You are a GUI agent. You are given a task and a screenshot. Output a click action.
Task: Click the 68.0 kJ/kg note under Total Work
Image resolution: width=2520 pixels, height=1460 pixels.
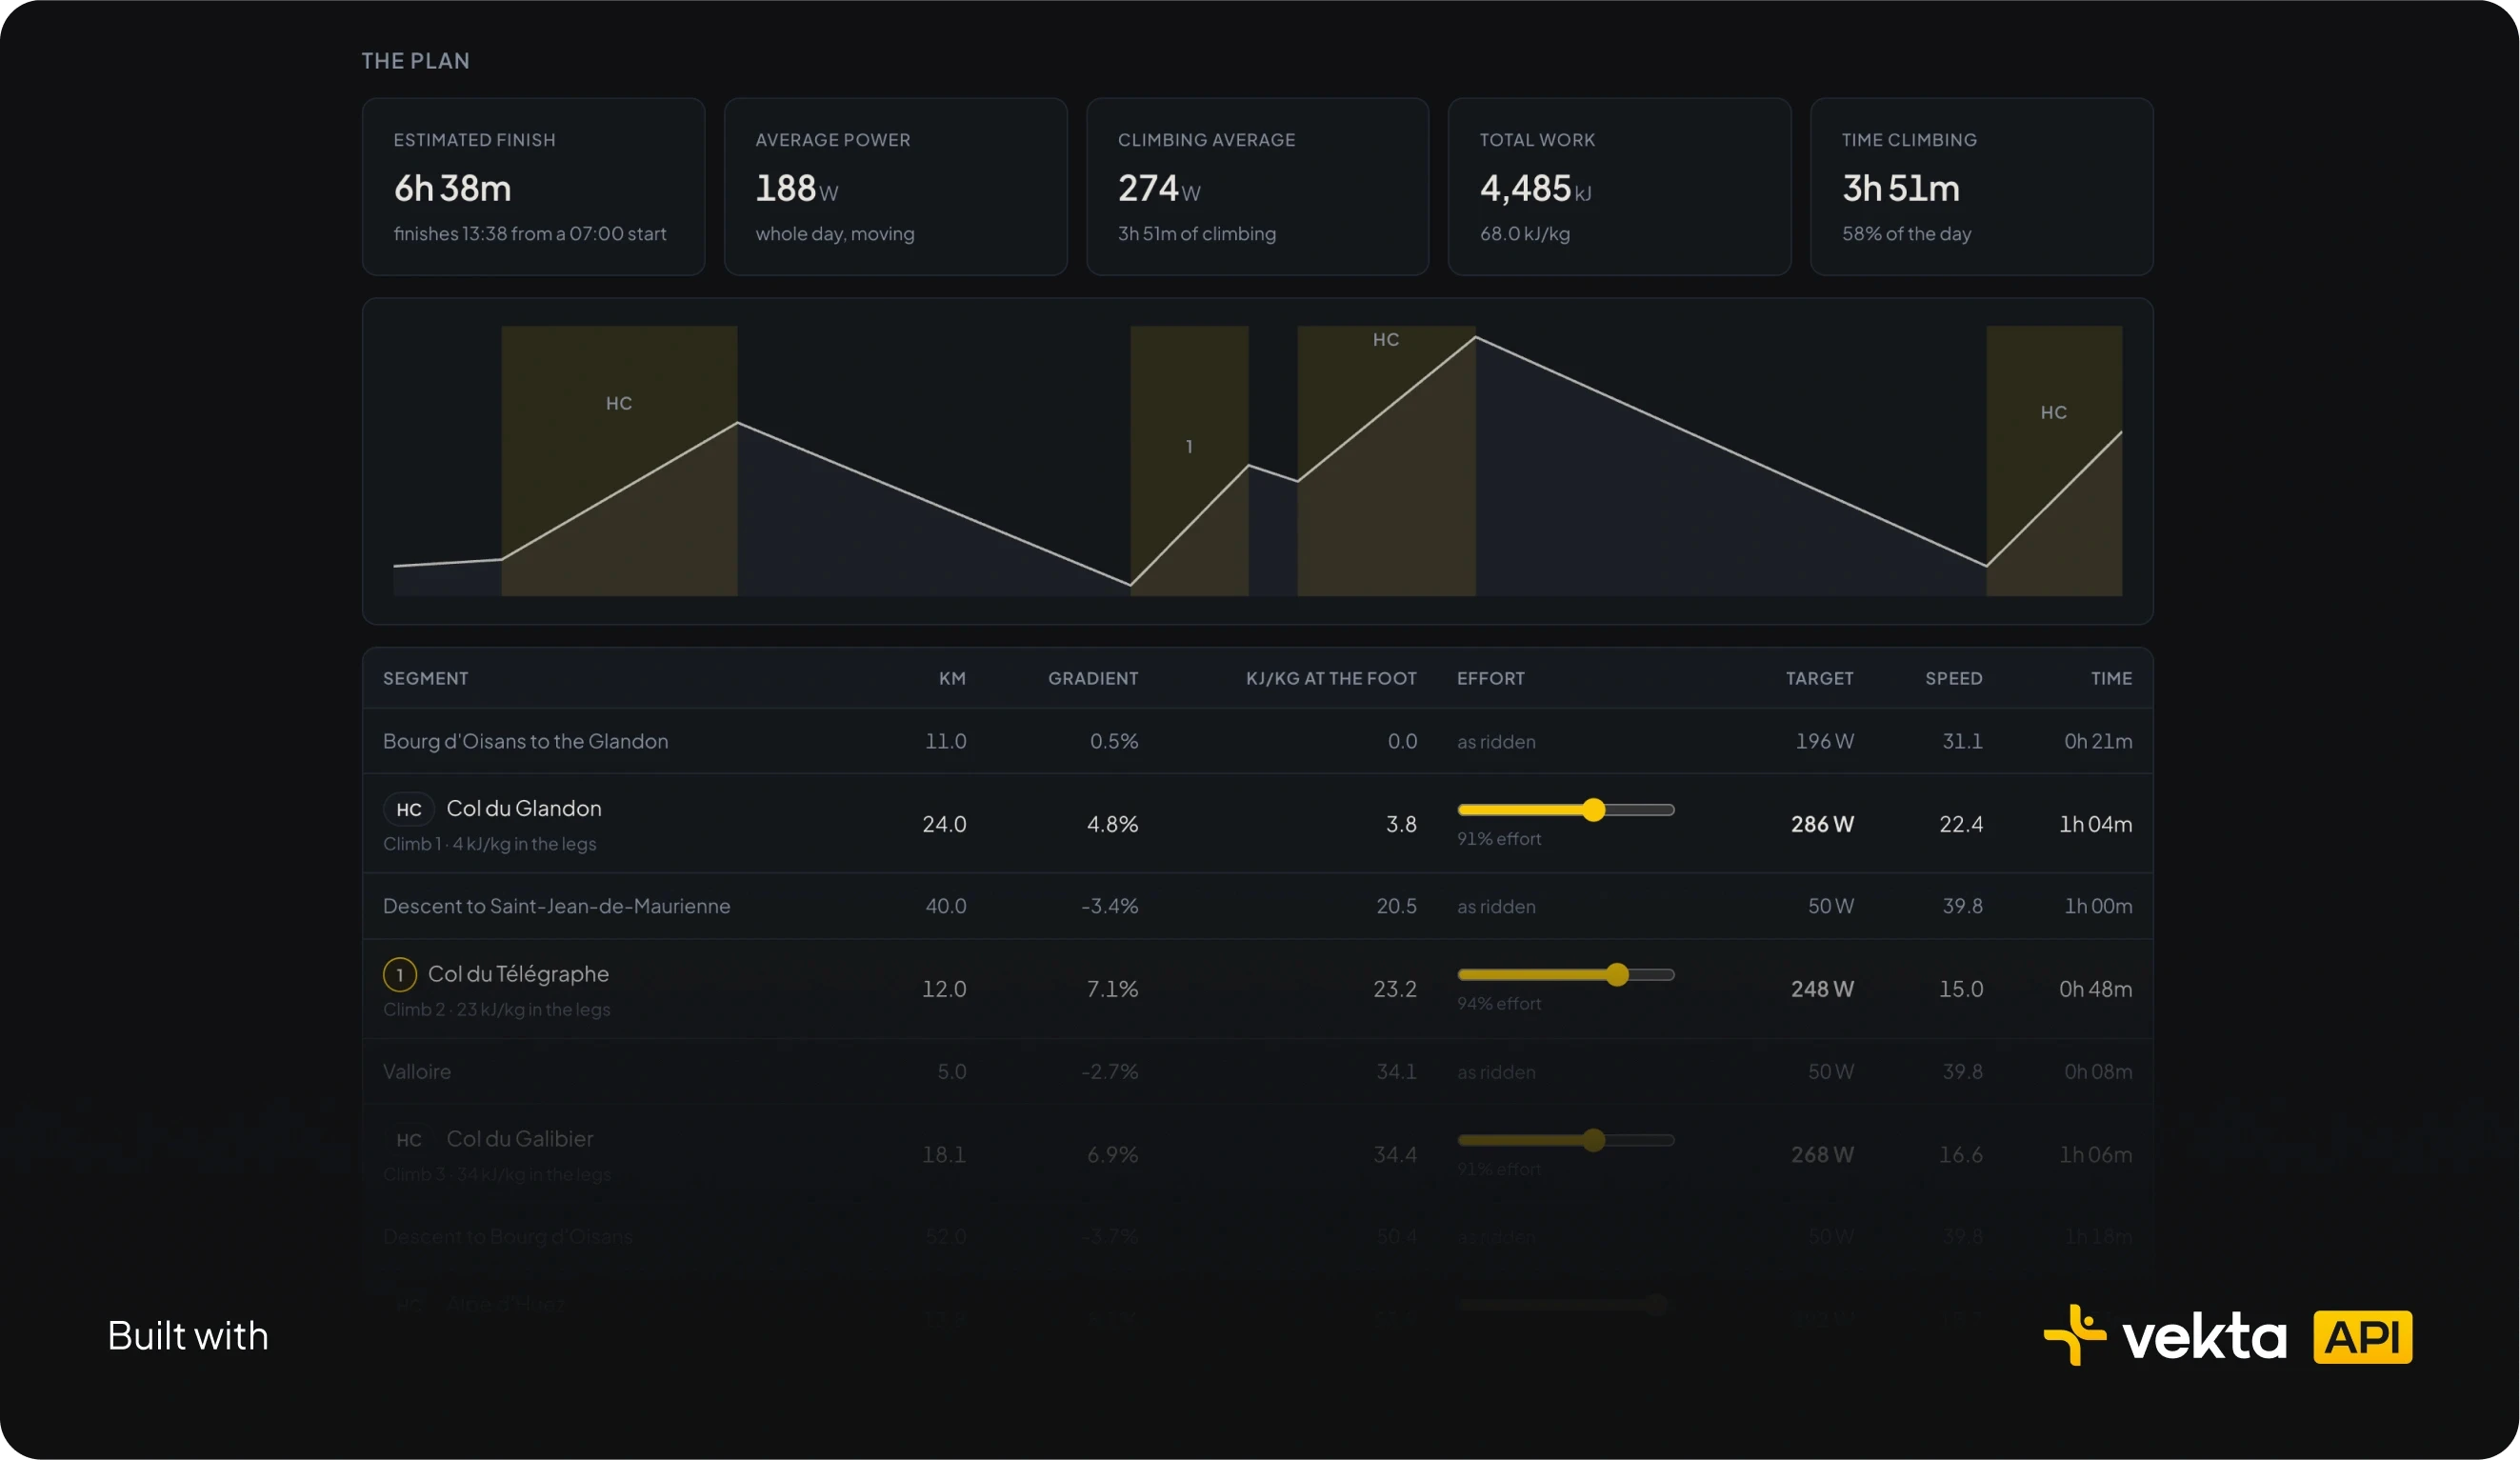(1524, 233)
